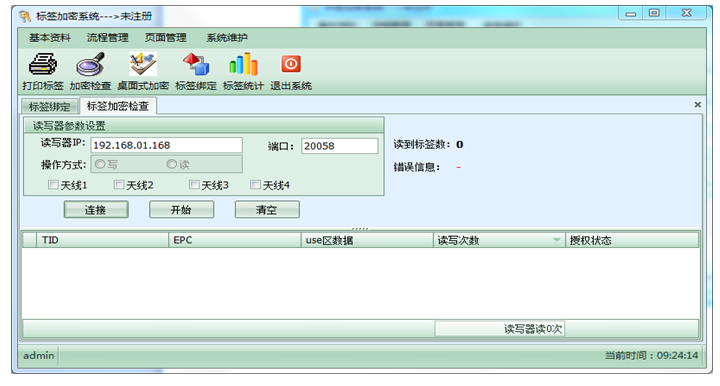720x386 pixels.
Task: Select the 读 radio button
Action: 172,164
